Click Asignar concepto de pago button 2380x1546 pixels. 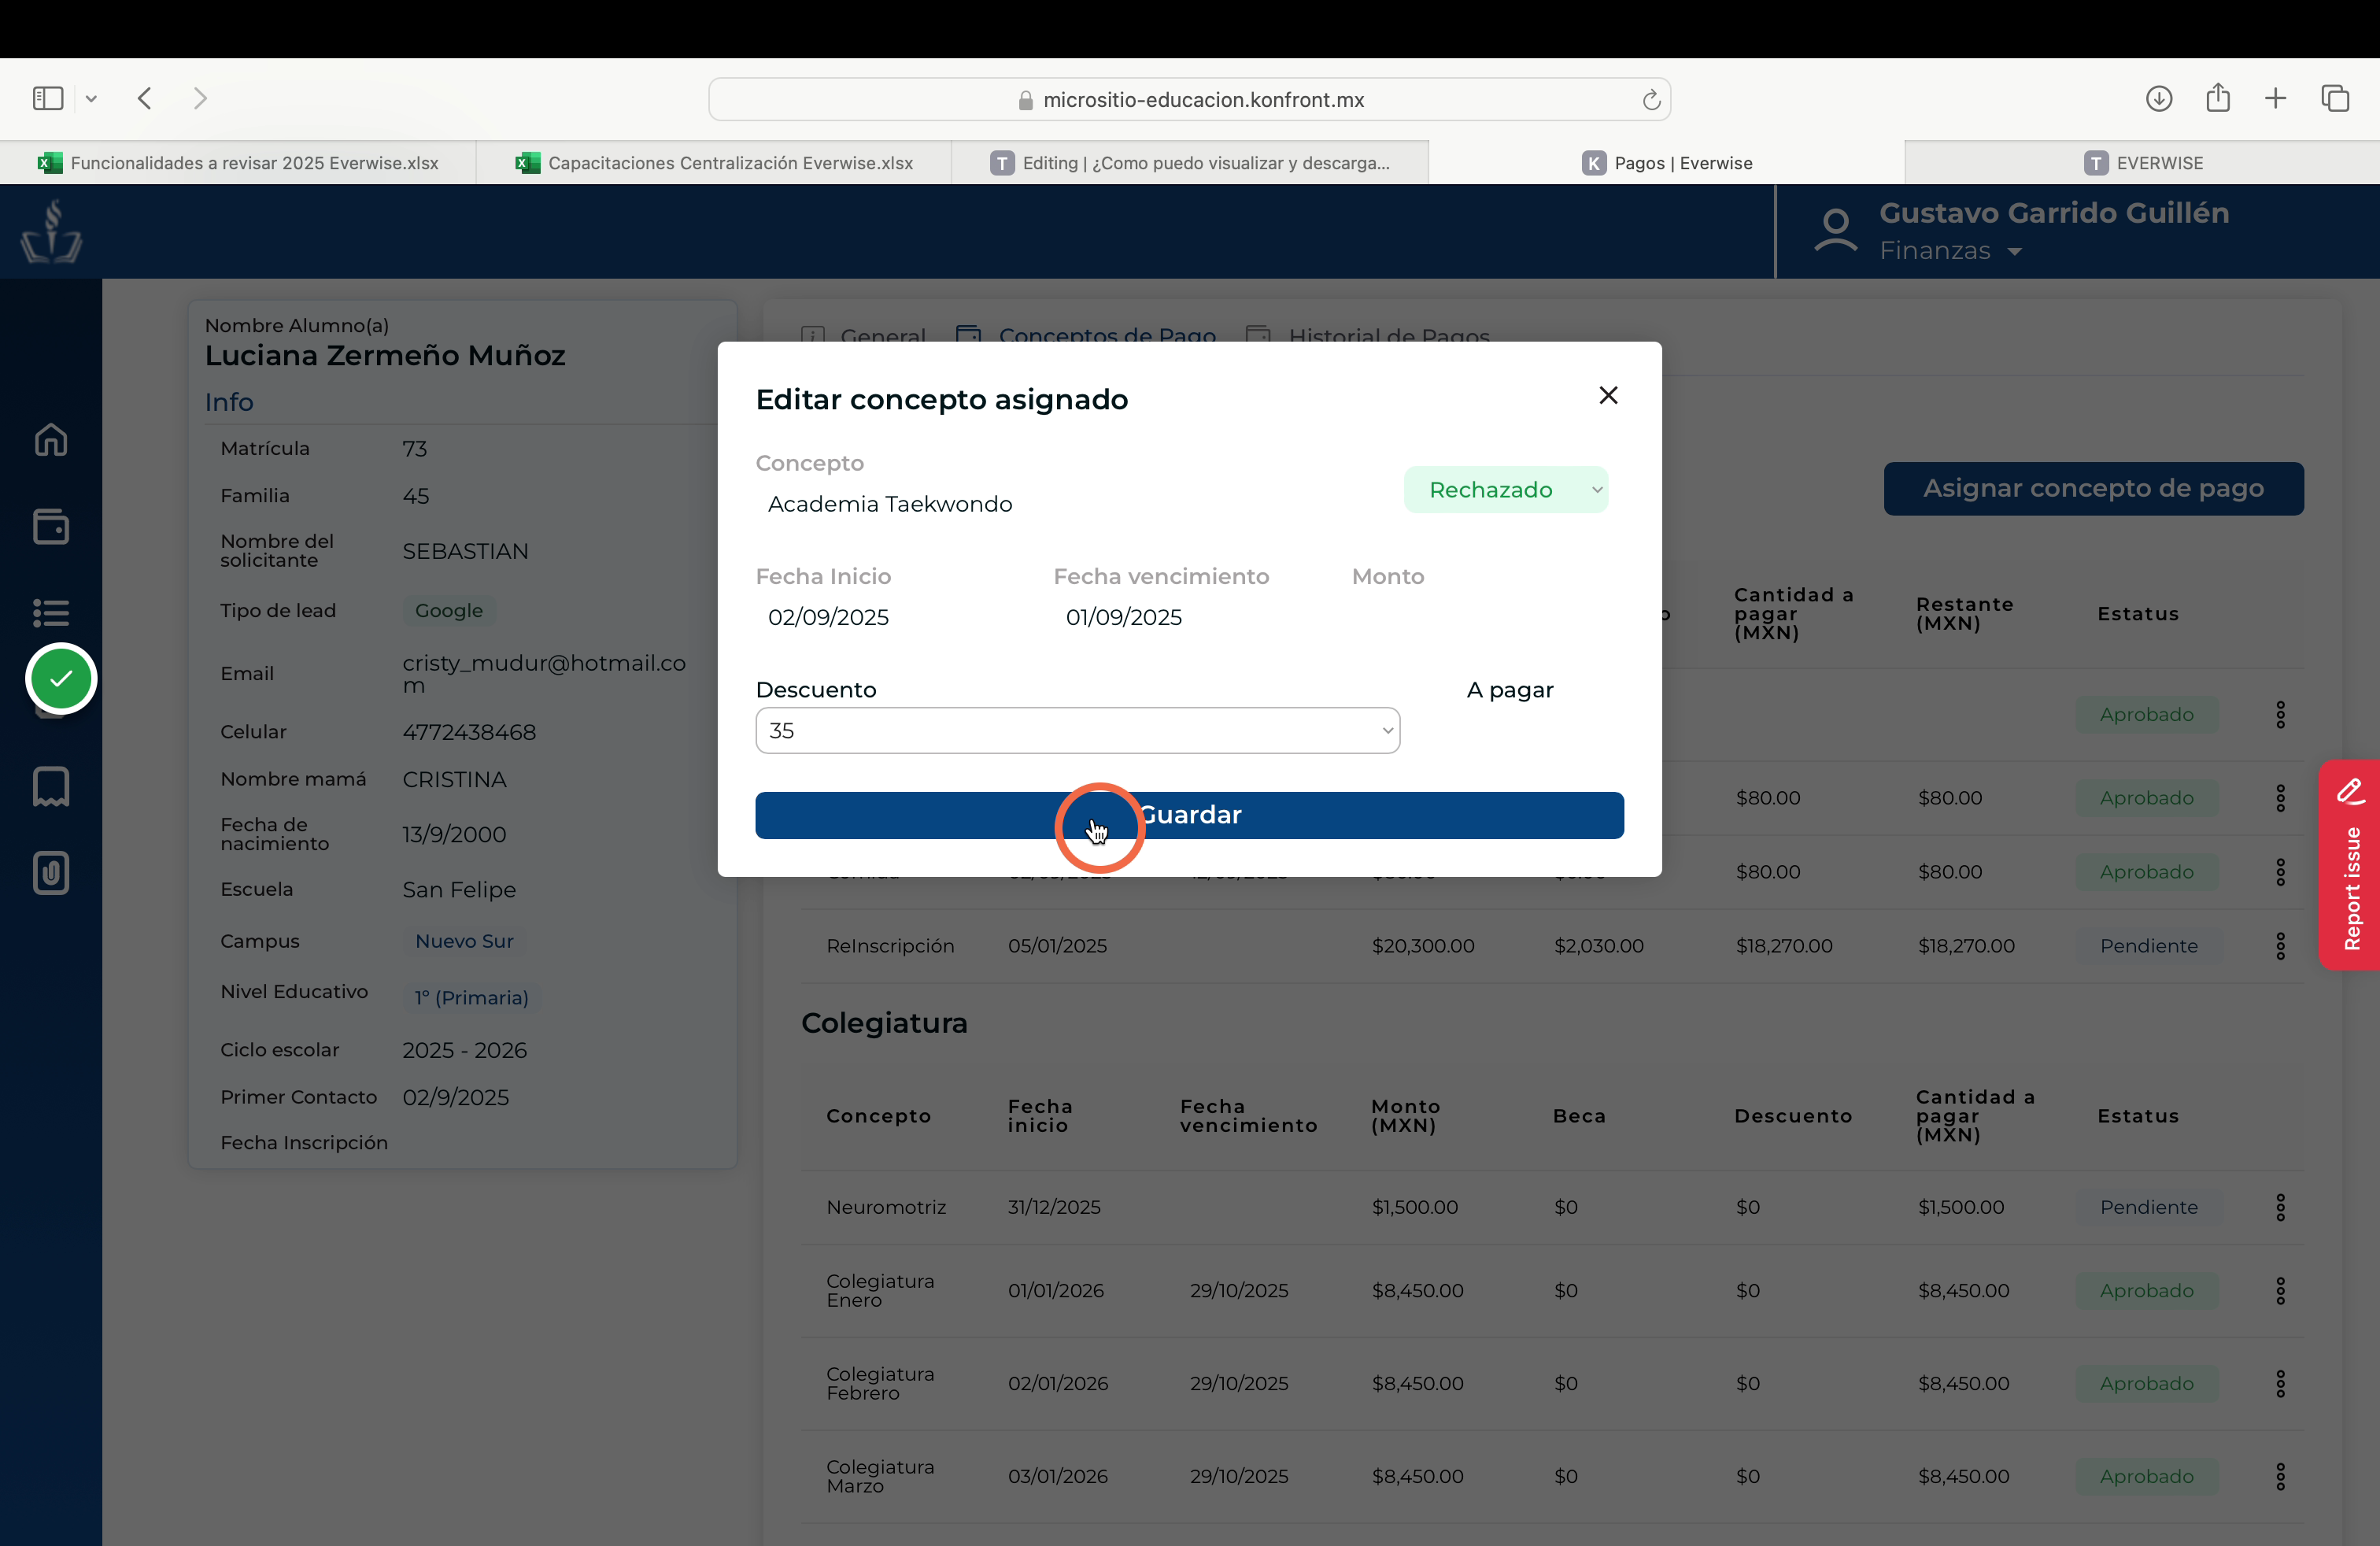(2093, 489)
